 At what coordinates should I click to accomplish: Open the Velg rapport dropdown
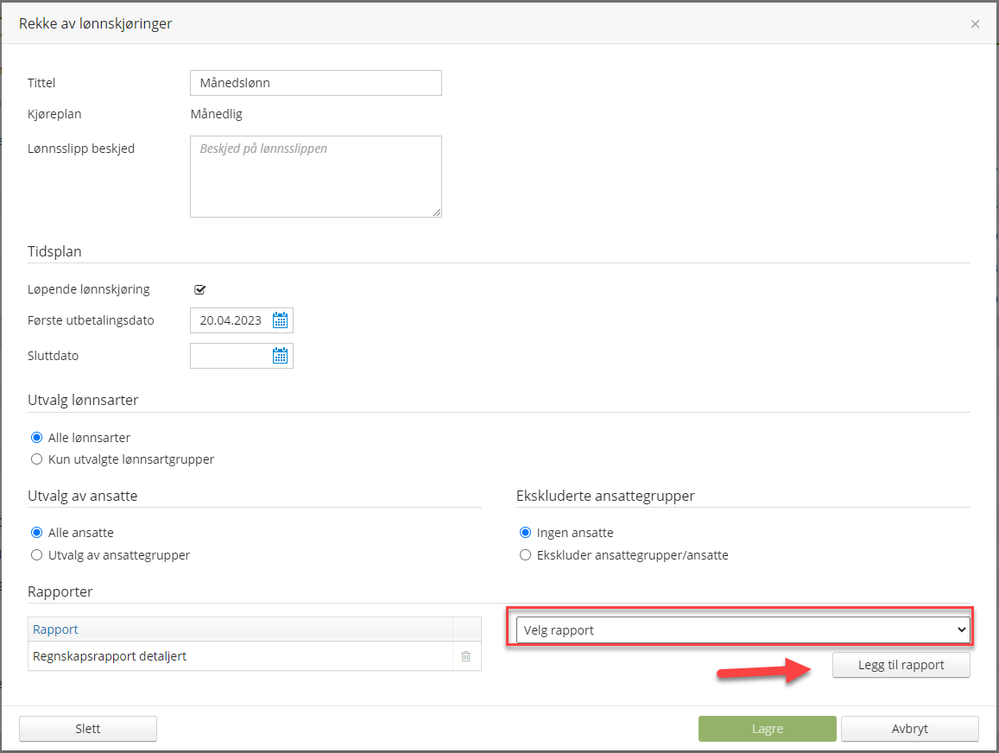743,630
